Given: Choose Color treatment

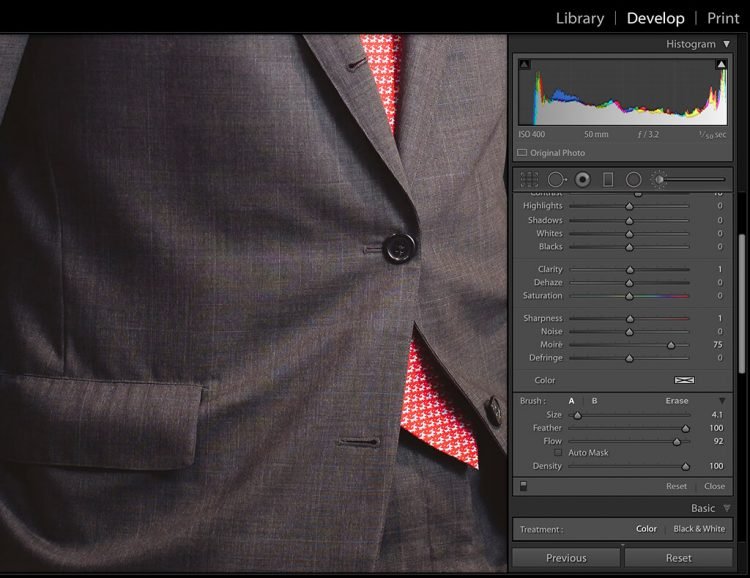Looking at the screenshot, I should coord(646,529).
